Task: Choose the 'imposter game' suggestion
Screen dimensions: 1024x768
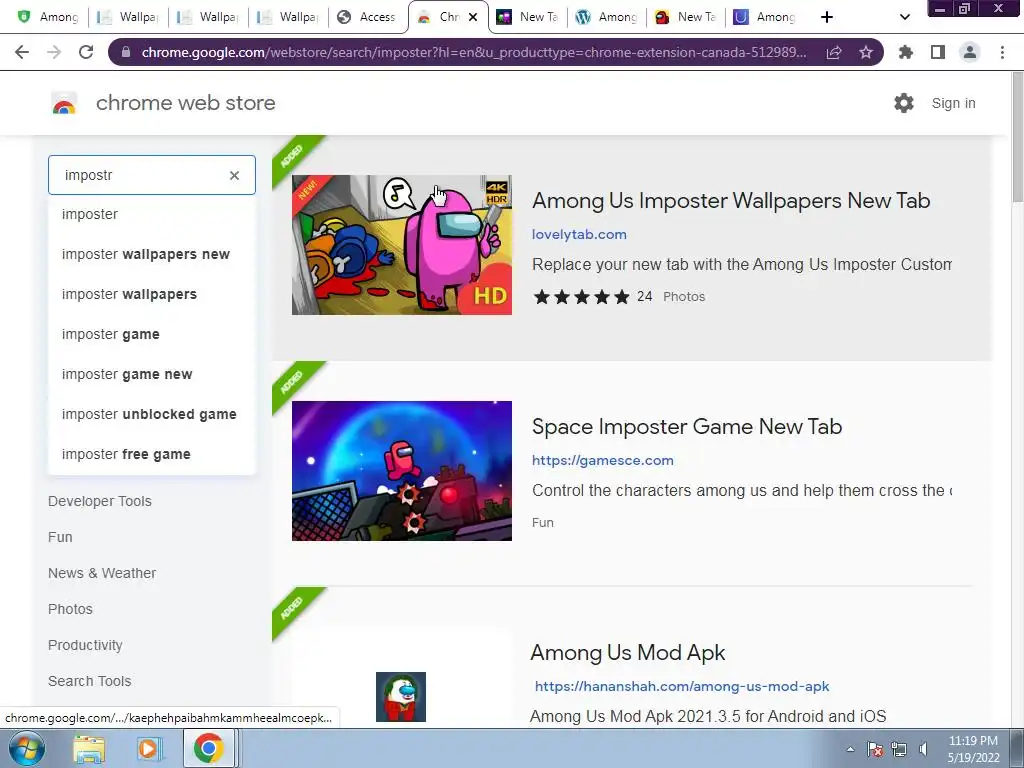Action: click(x=152, y=334)
